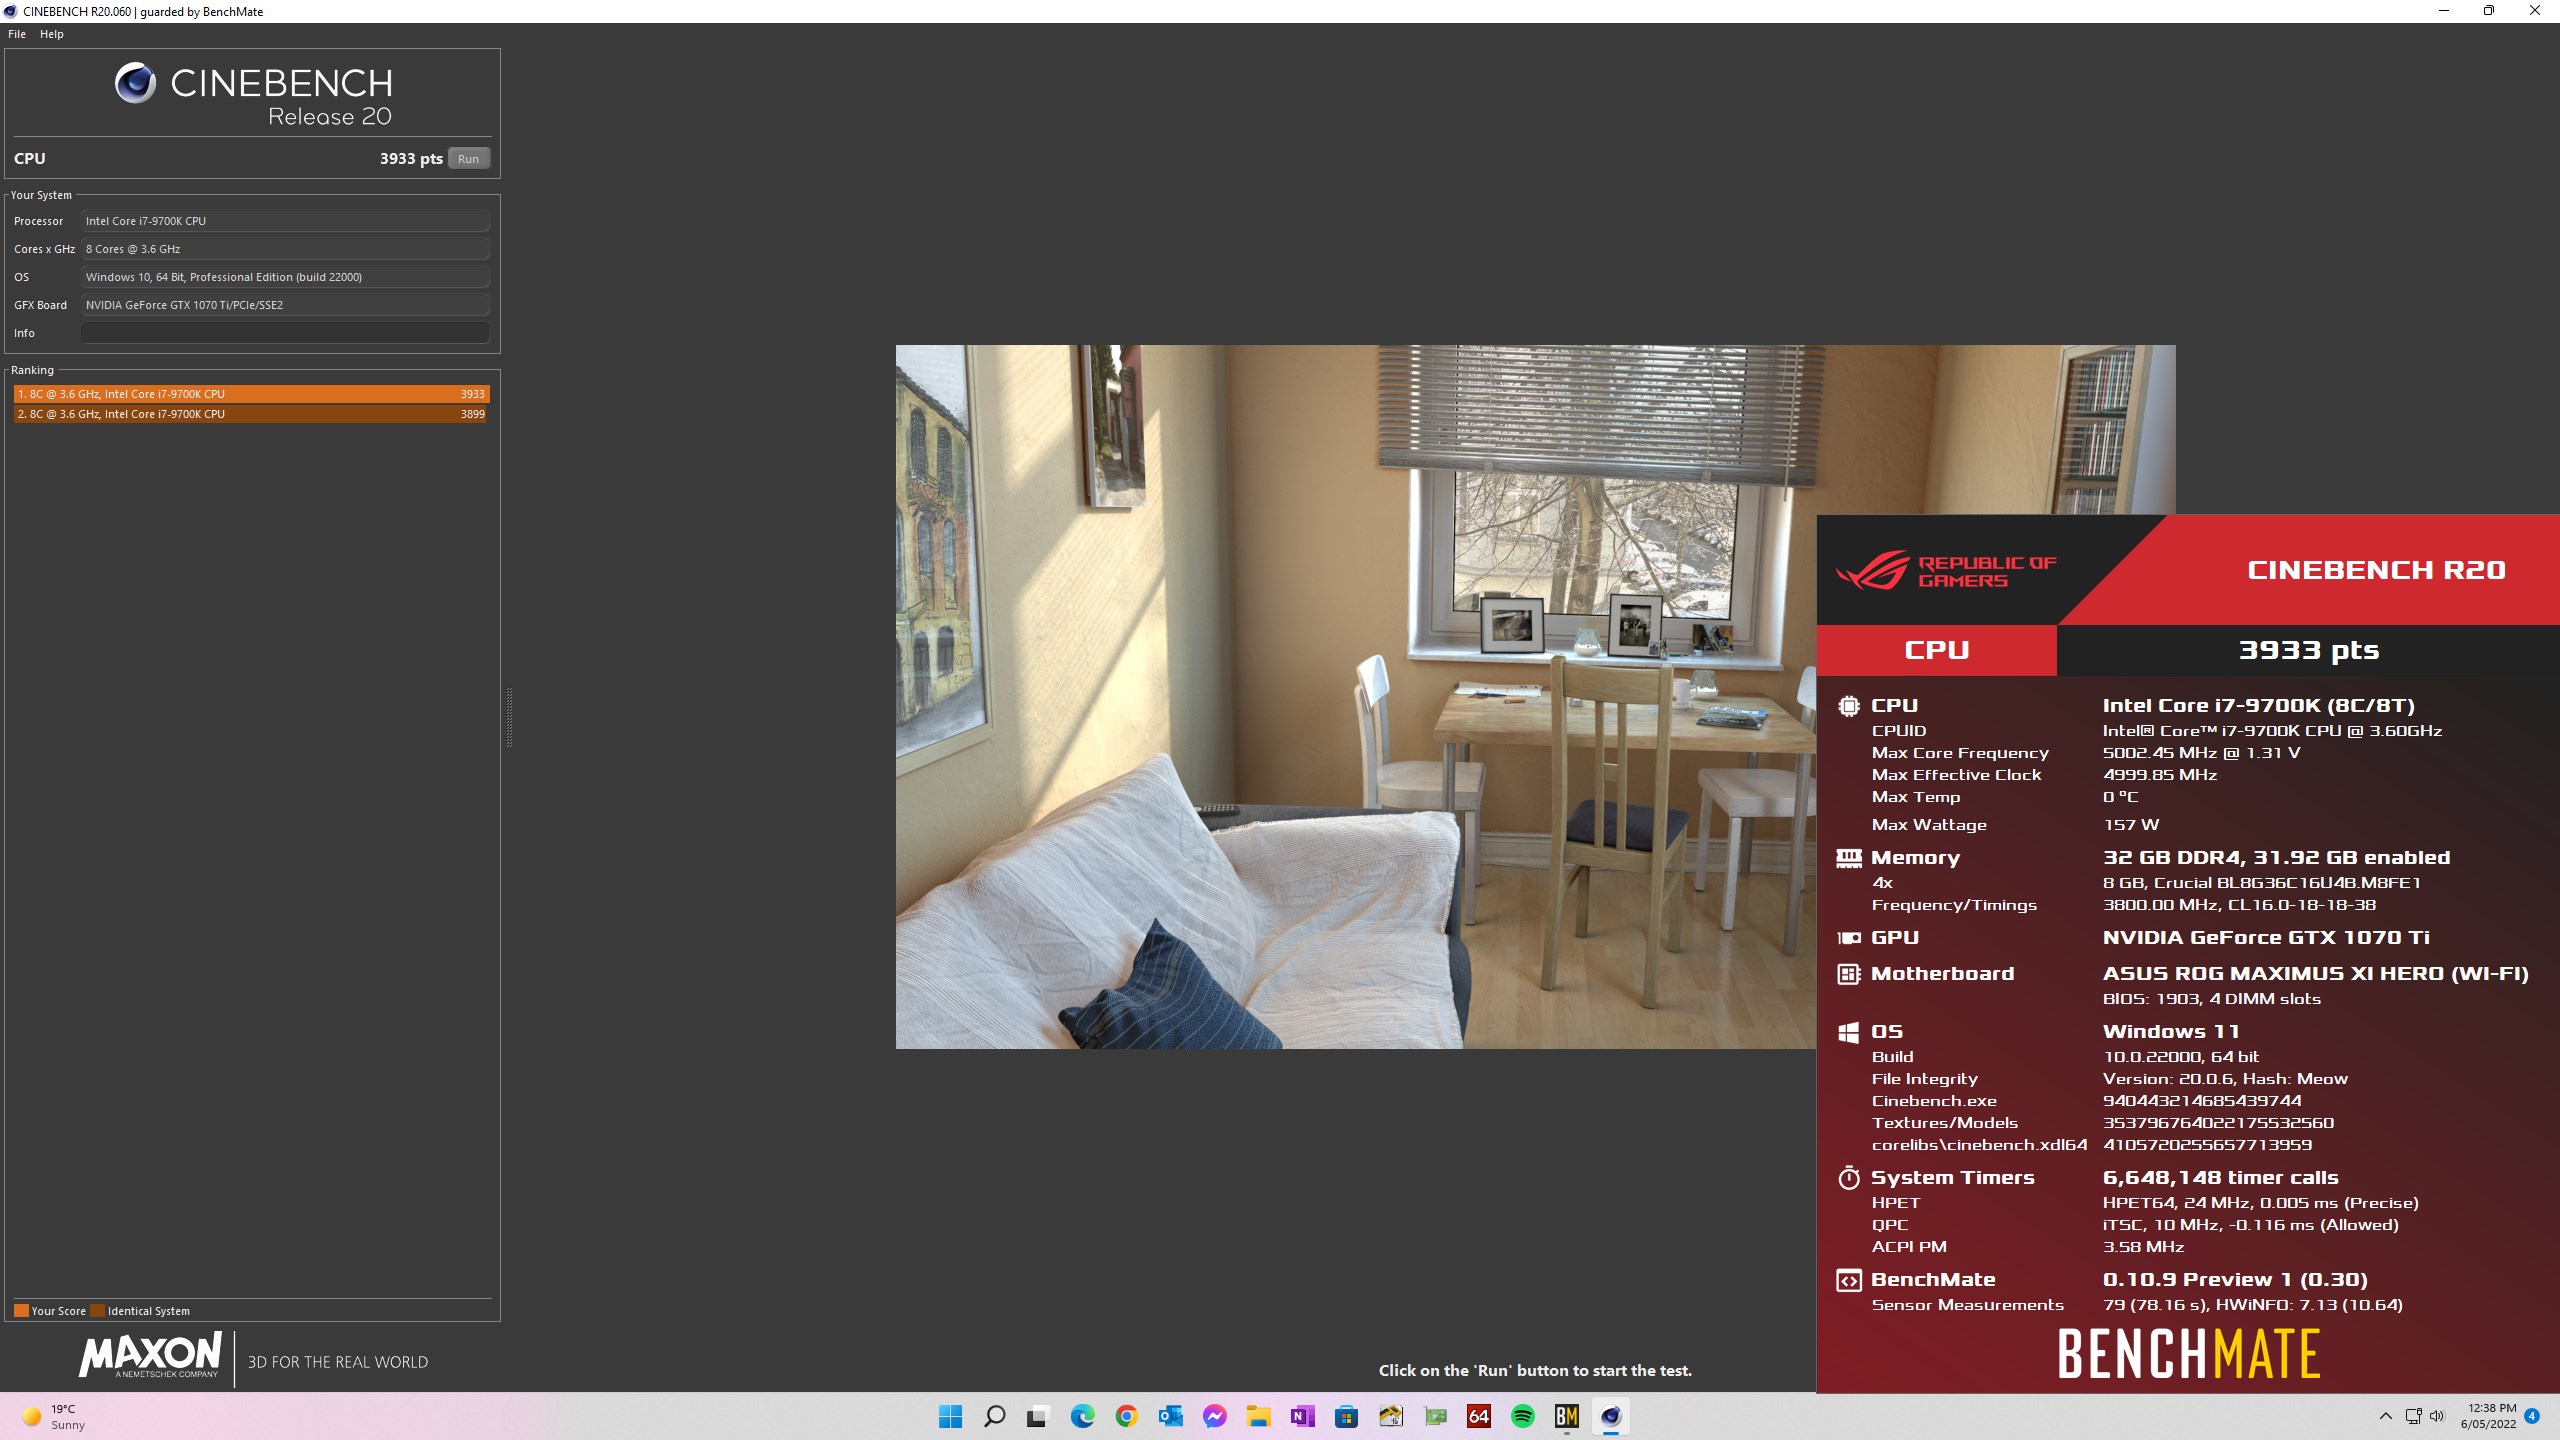Launch Microsoft Edge from taskbar
The image size is (2560, 1440).
pos(1082,1416)
